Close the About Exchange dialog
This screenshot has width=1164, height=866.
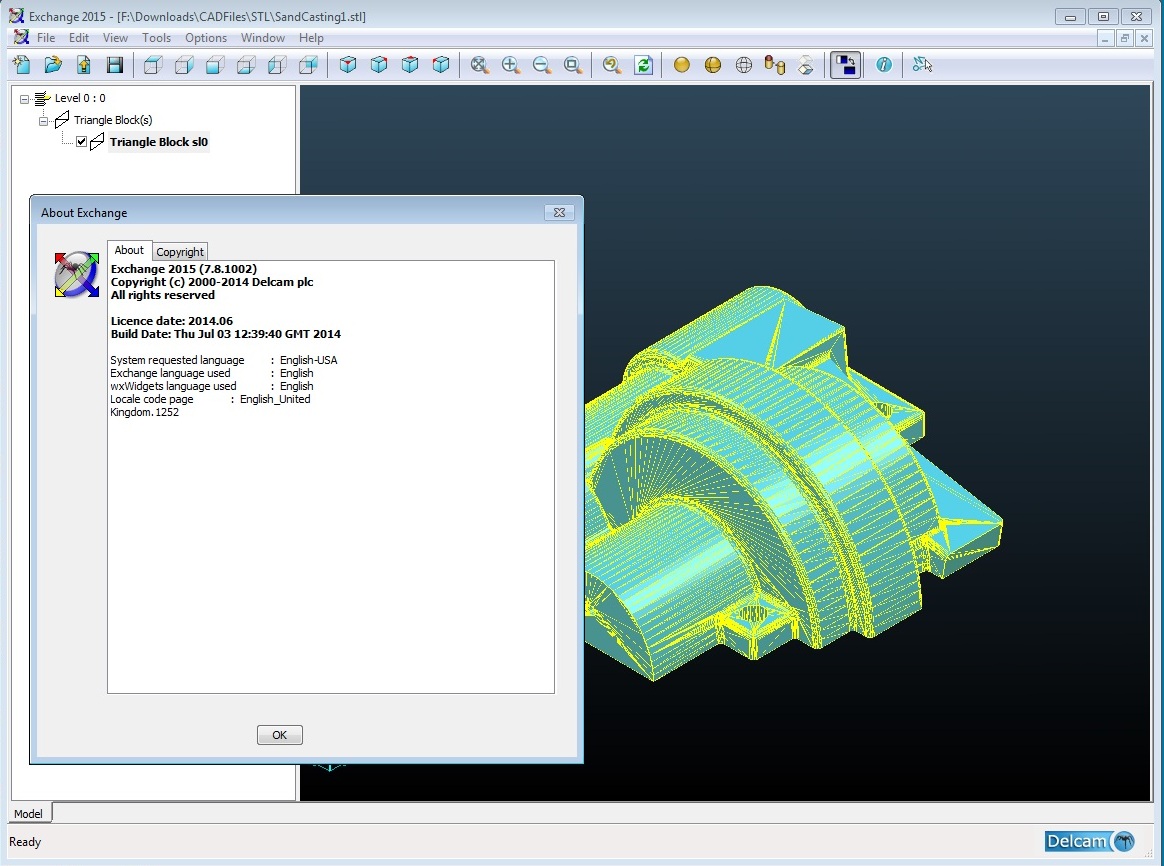(x=559, y=212)
